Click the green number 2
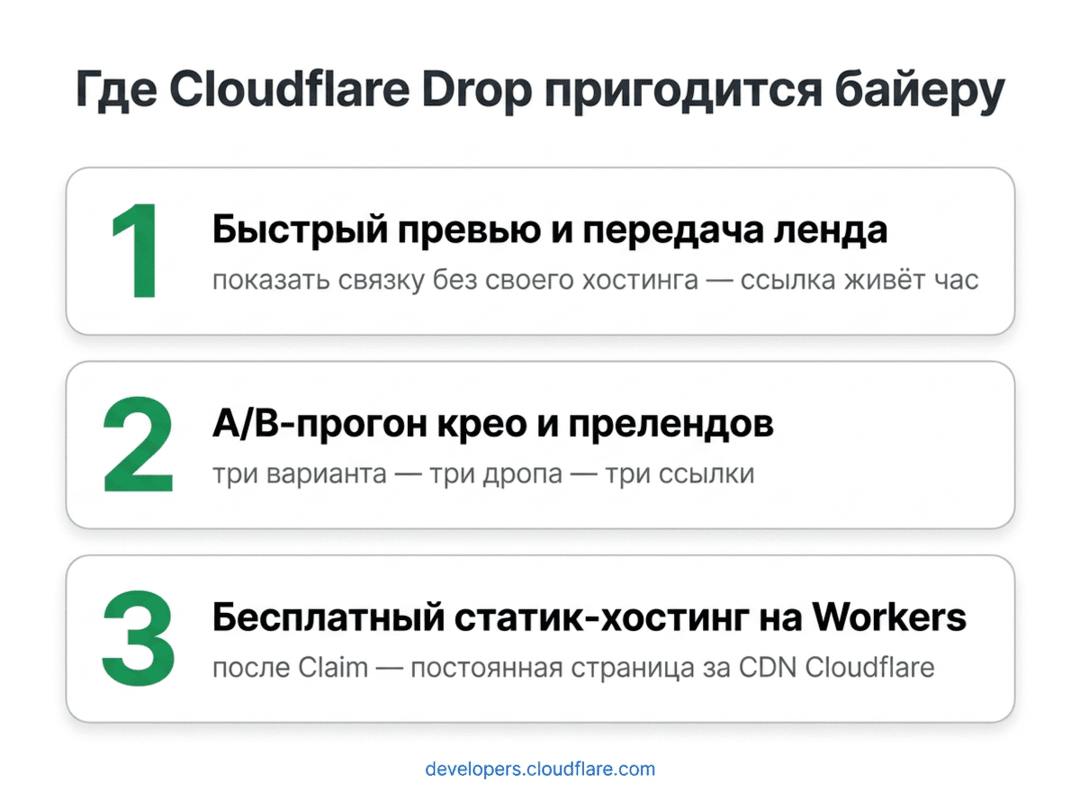1080x810 pixels. click(138, 444)
